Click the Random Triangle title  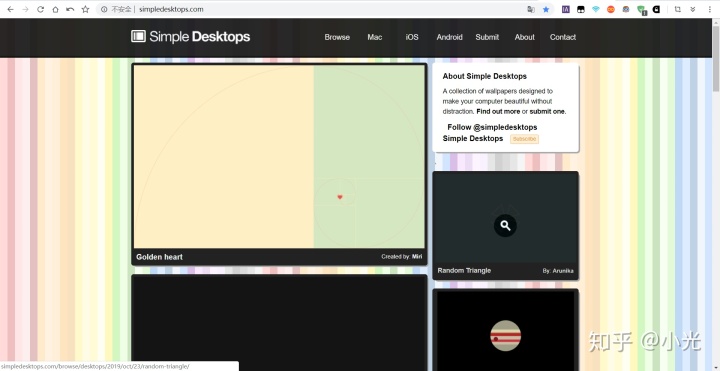point(464,270)
